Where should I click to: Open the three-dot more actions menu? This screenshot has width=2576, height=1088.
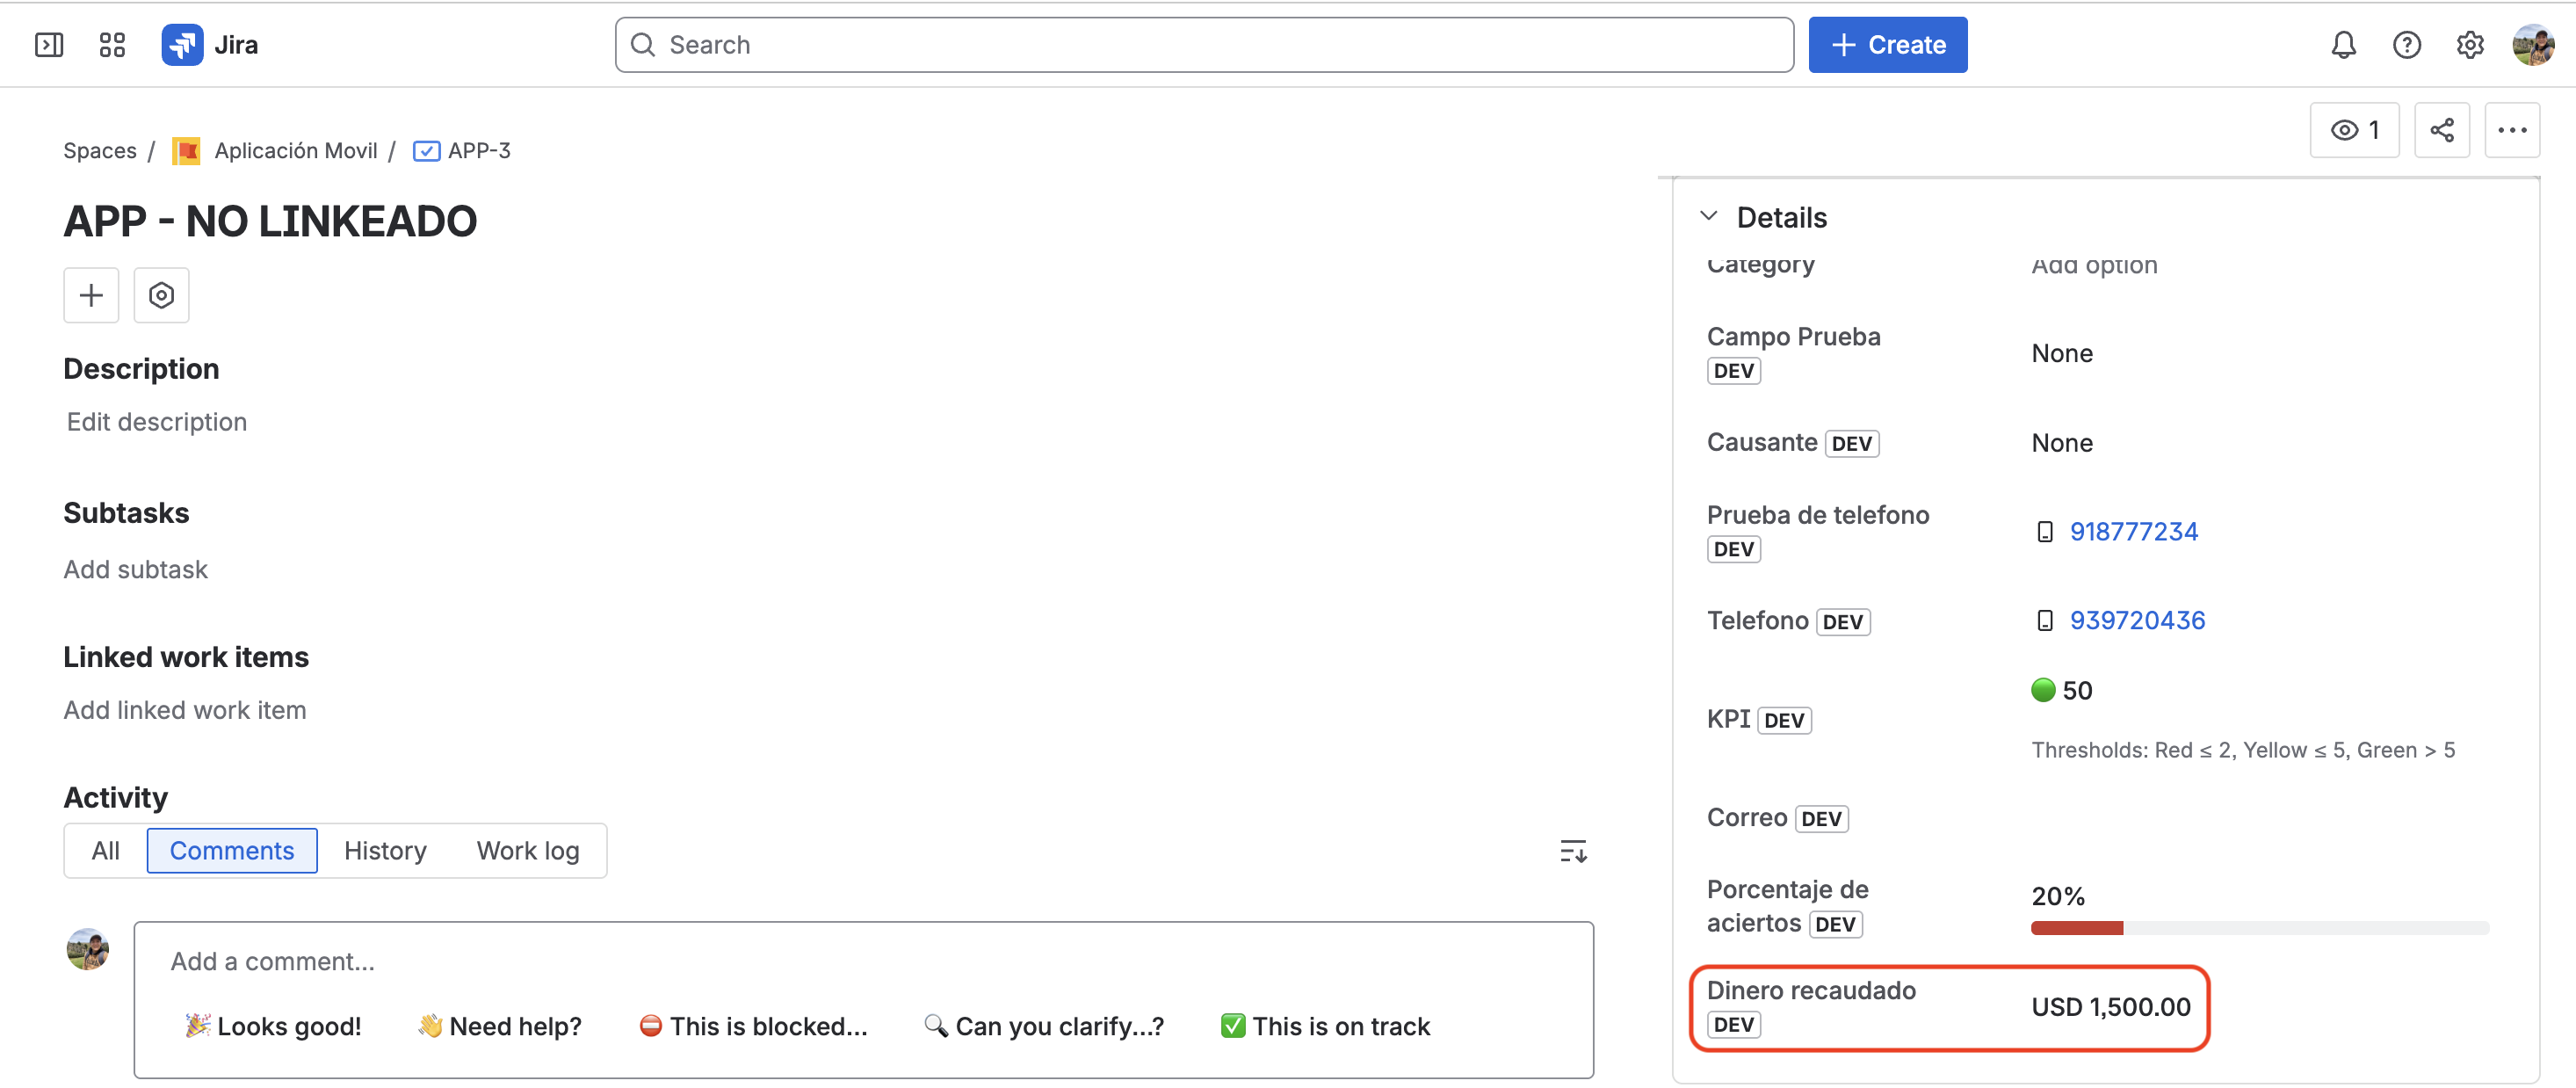[2511, 130]
